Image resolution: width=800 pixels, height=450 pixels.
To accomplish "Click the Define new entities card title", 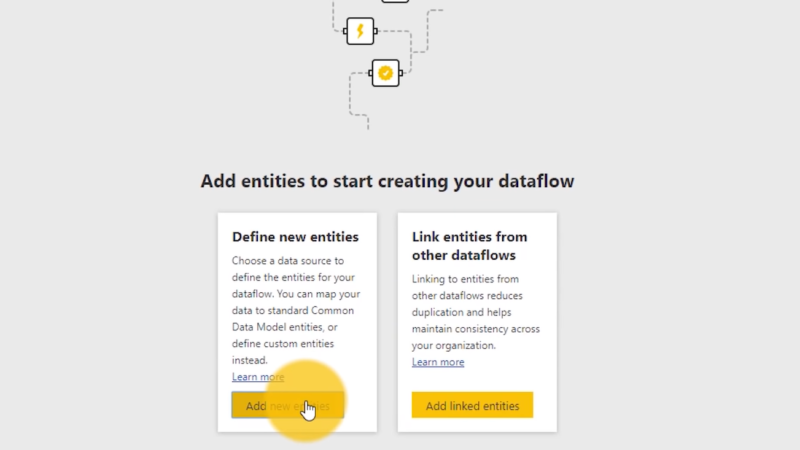I will (x=295, y=237).
